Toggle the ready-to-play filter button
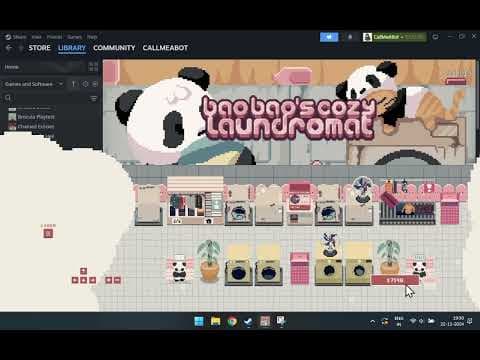480x360 pixels. coord(95,84)
